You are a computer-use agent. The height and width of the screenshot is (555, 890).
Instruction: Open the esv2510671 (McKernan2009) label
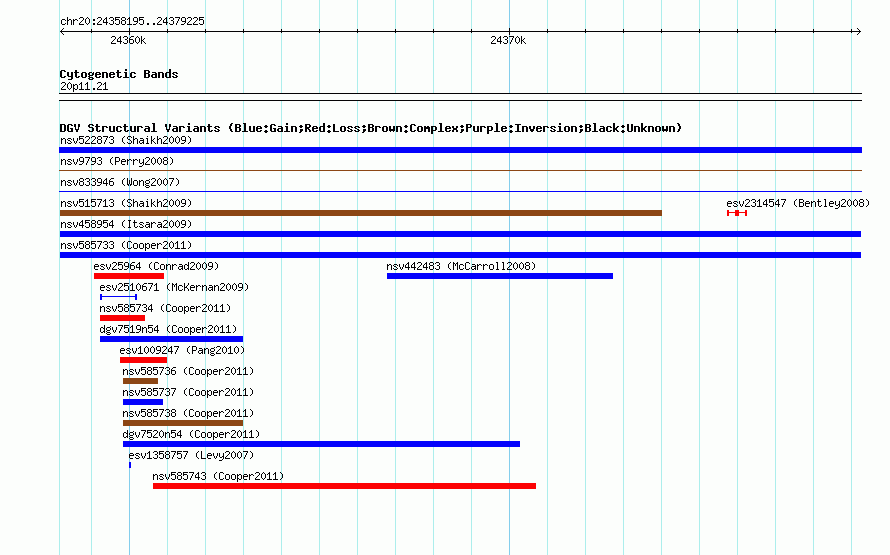click(174, 287)
